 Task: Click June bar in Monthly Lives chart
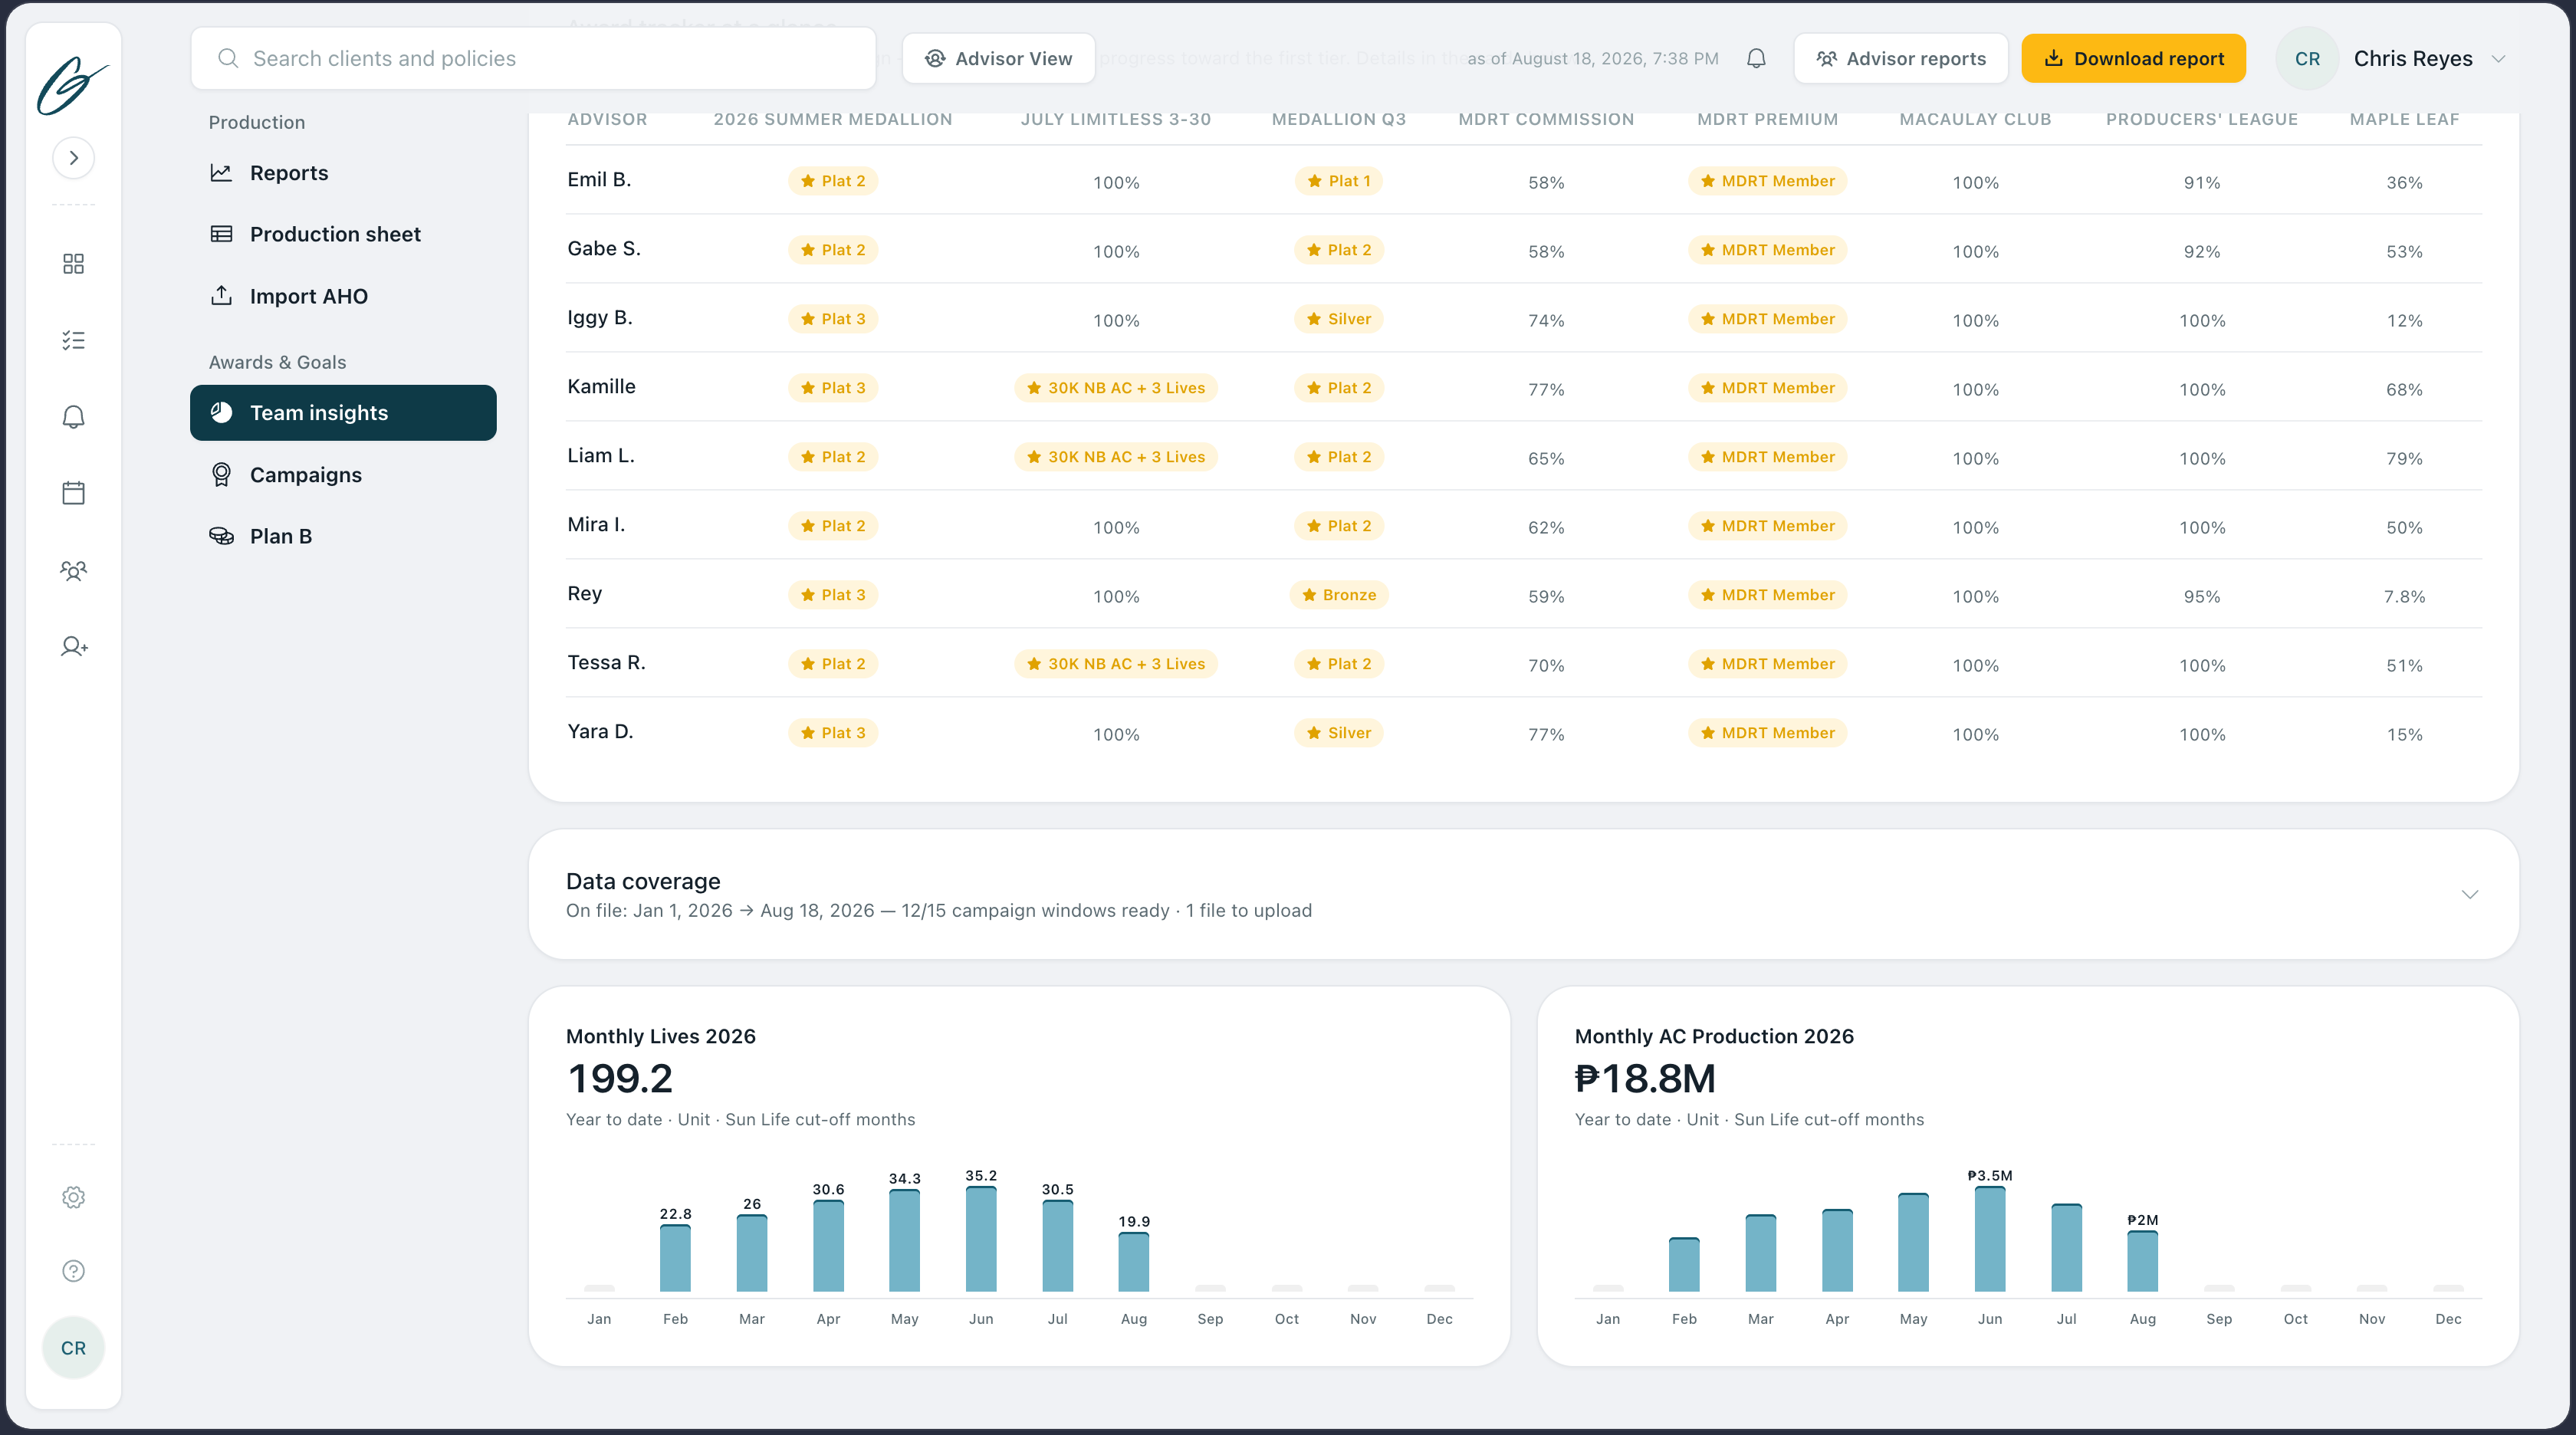coord(981,1239)
